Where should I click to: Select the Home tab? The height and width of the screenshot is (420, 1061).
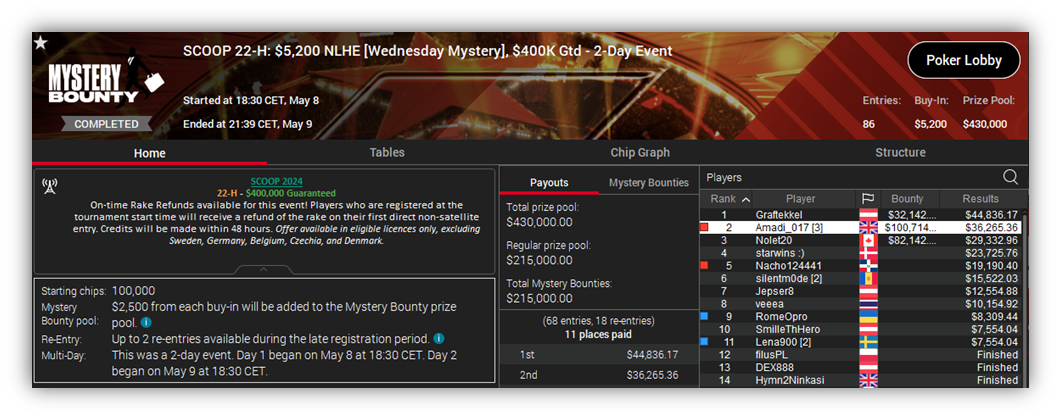(x=150, y=153)
